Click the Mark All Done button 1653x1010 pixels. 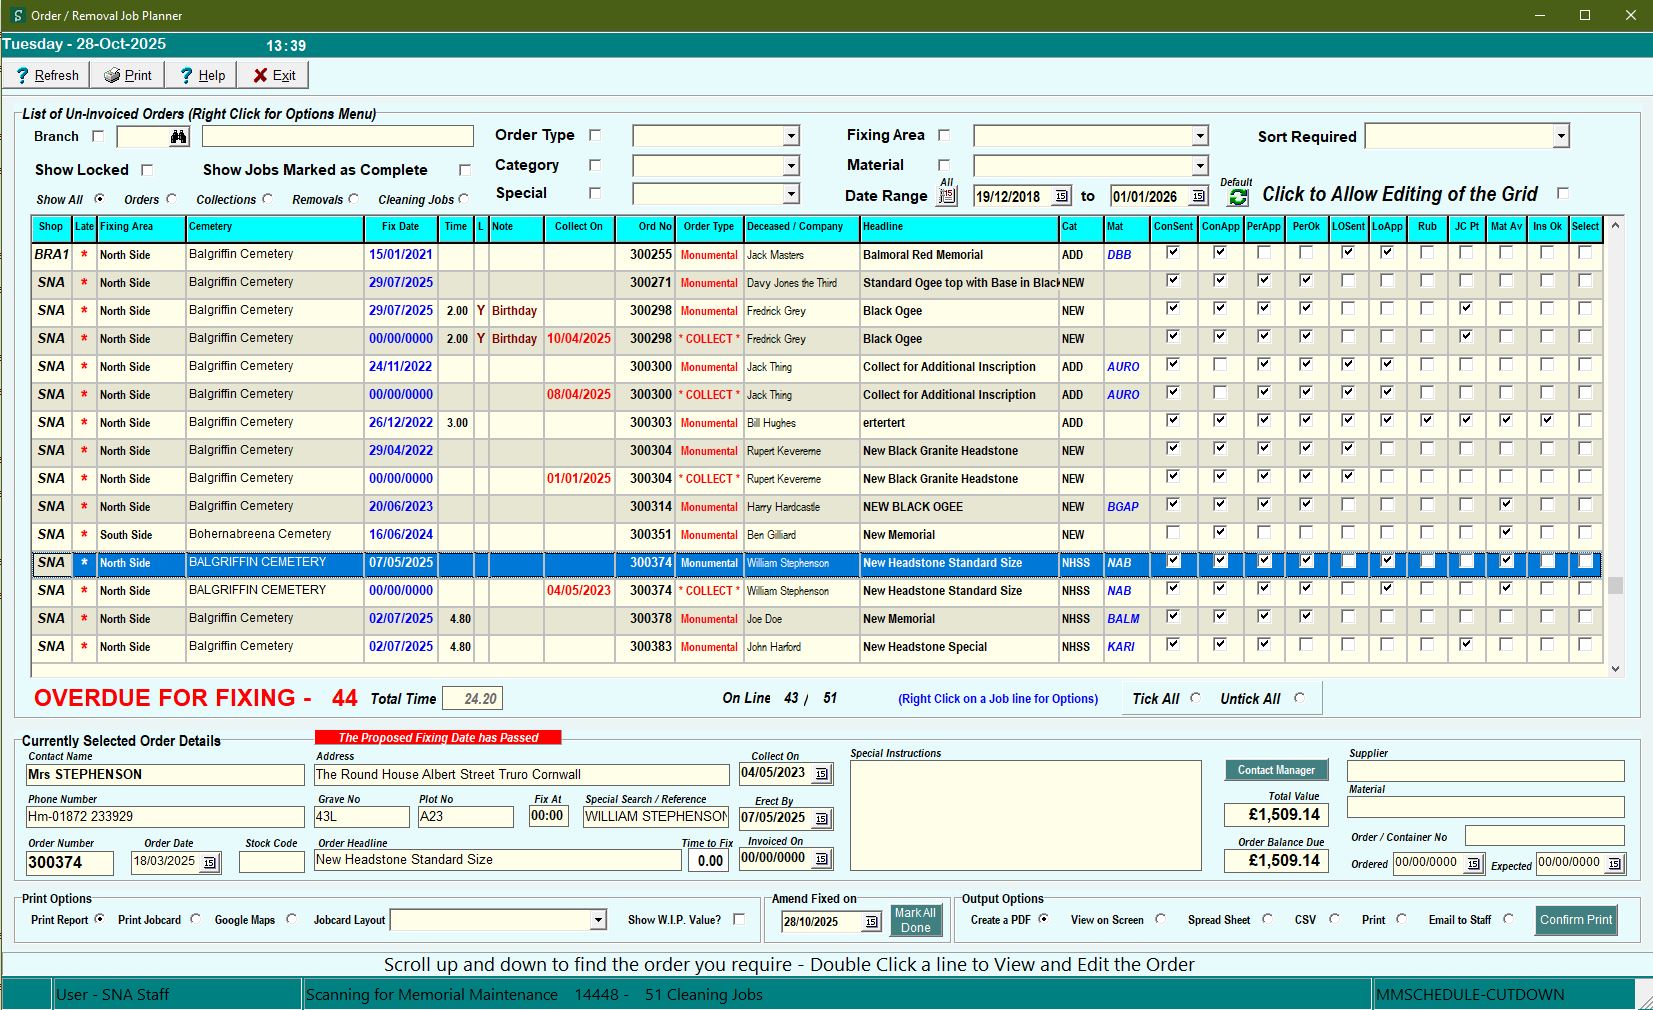click(x=915, y=920)
